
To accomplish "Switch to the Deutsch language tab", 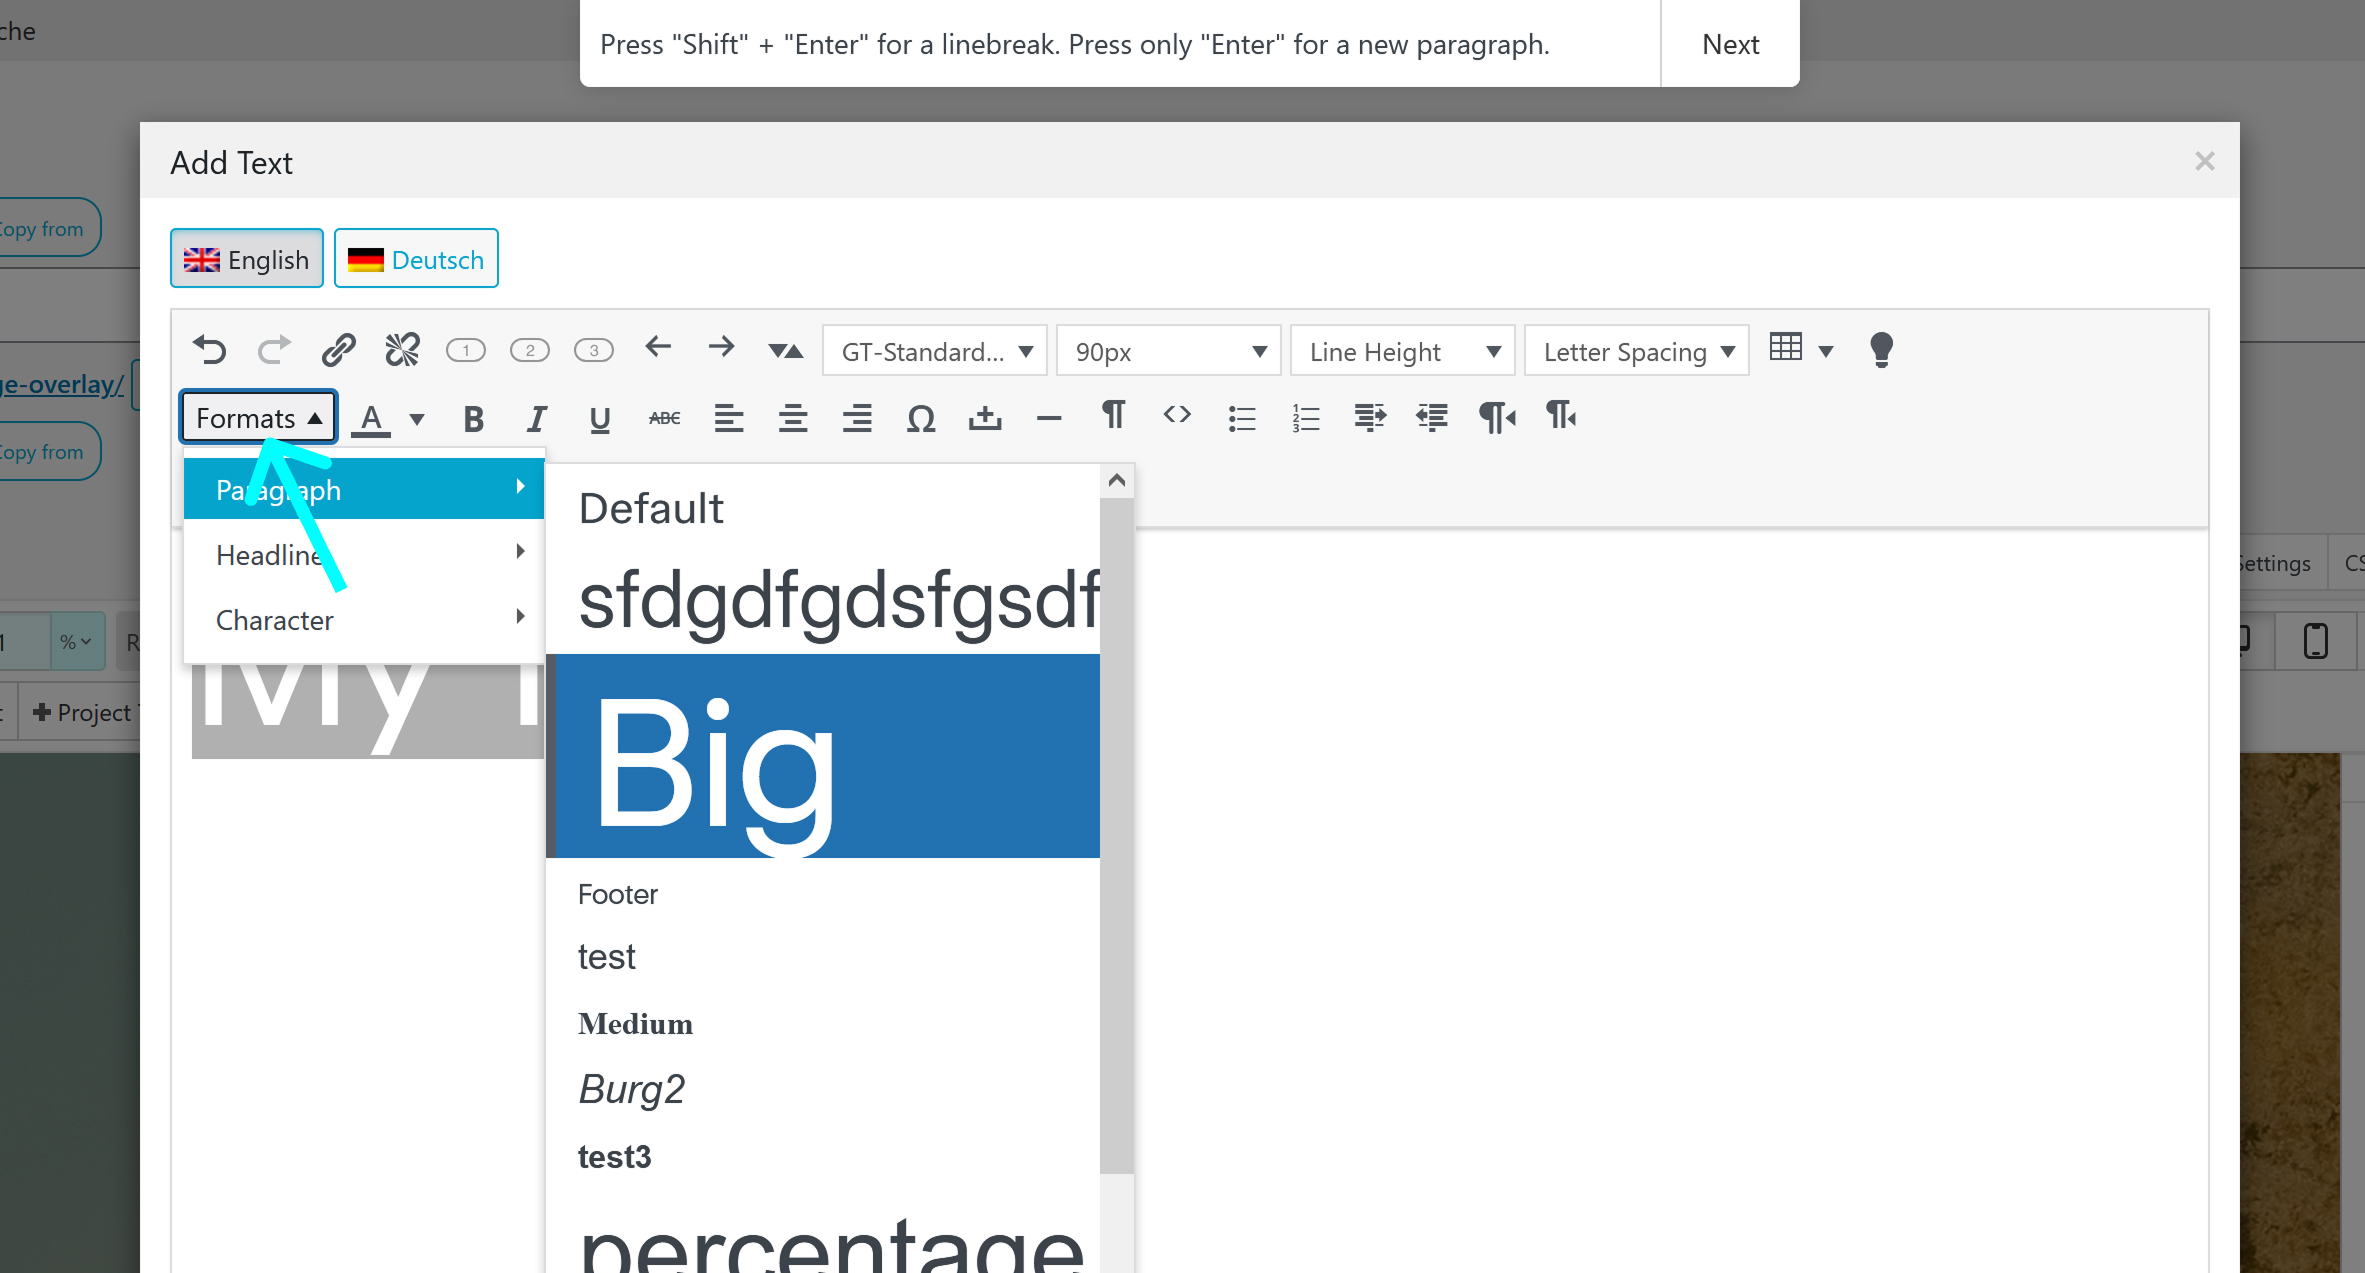I will pyautogui.click(x=416, y=260).
